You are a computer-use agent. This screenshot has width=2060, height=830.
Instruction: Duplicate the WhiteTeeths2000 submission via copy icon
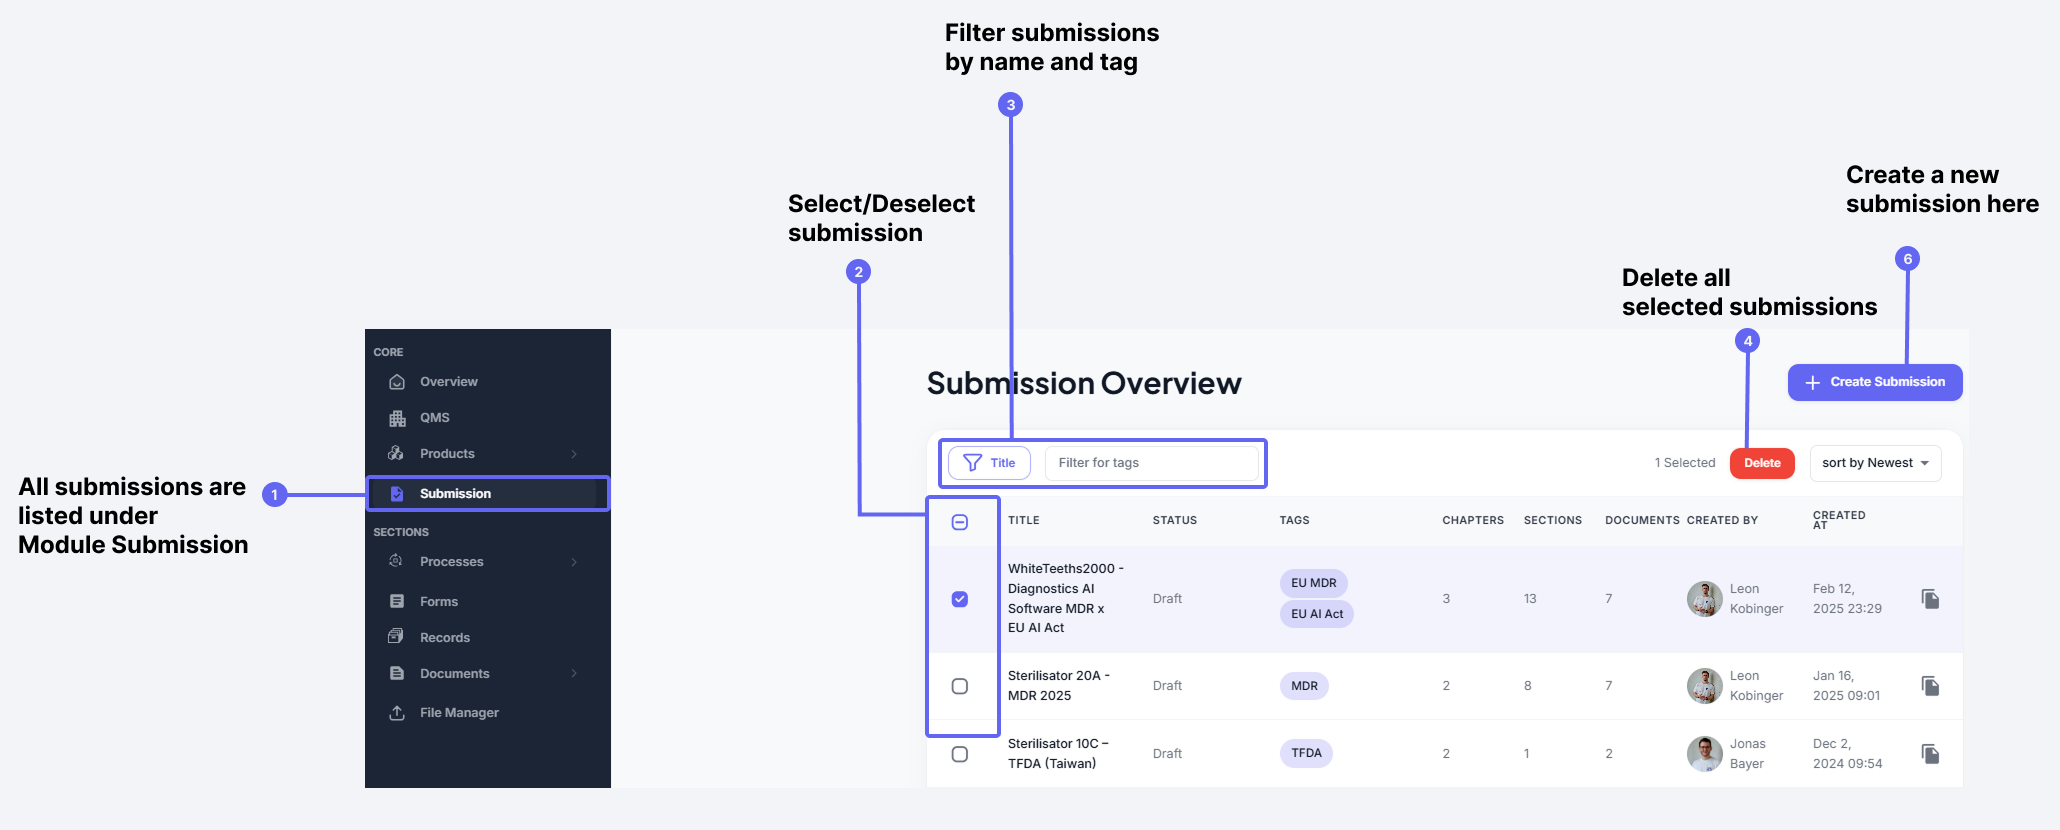(x=1930, y=598)
